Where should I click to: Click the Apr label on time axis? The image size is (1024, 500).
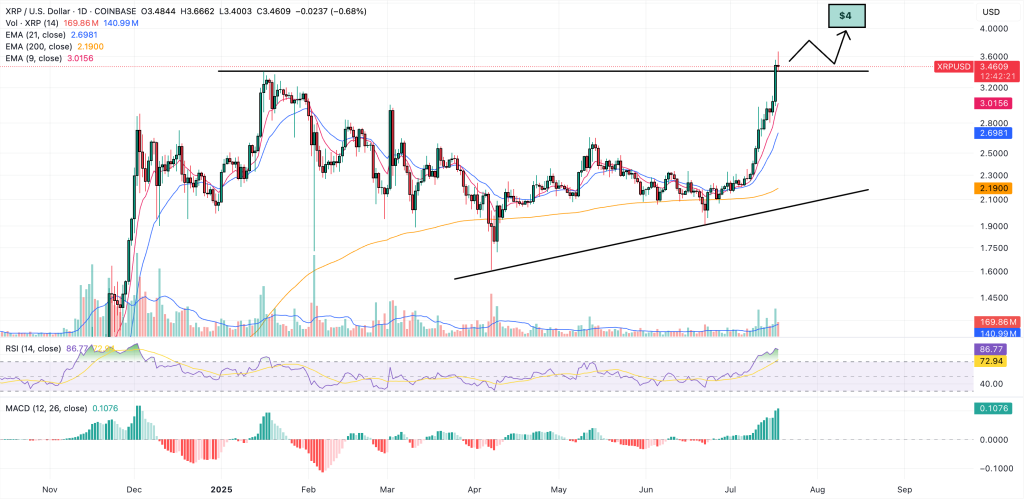coord(475,488)
